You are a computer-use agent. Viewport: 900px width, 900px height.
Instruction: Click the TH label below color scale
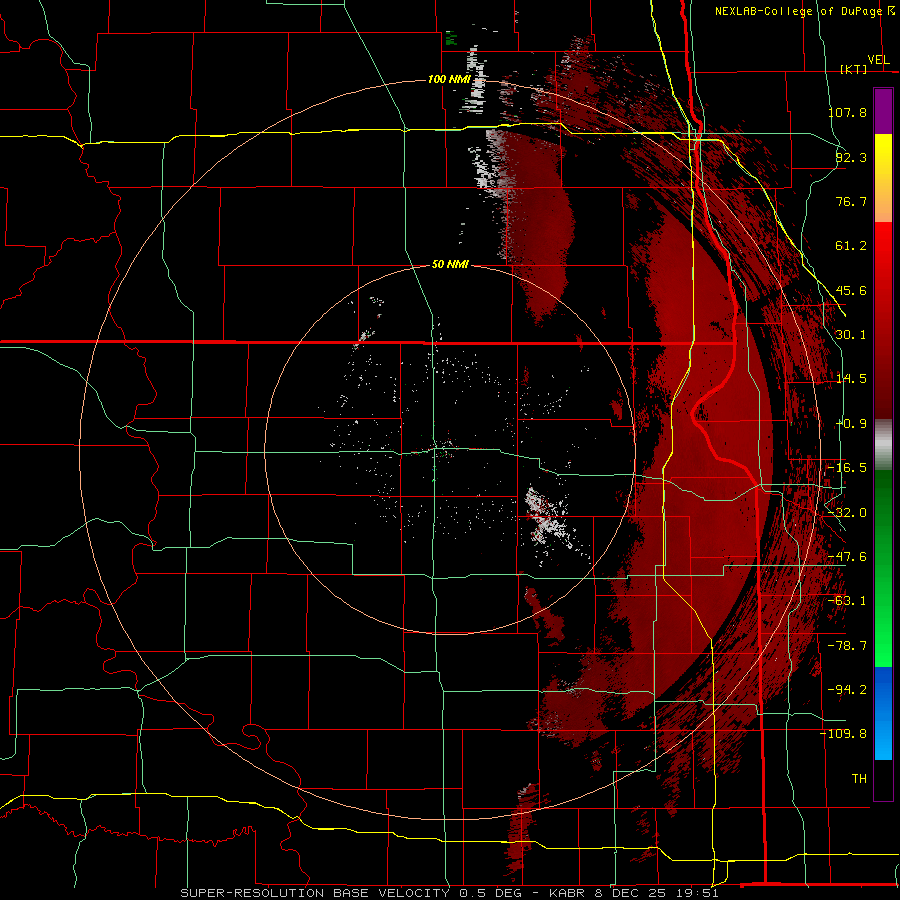click(x=859, y=779)
